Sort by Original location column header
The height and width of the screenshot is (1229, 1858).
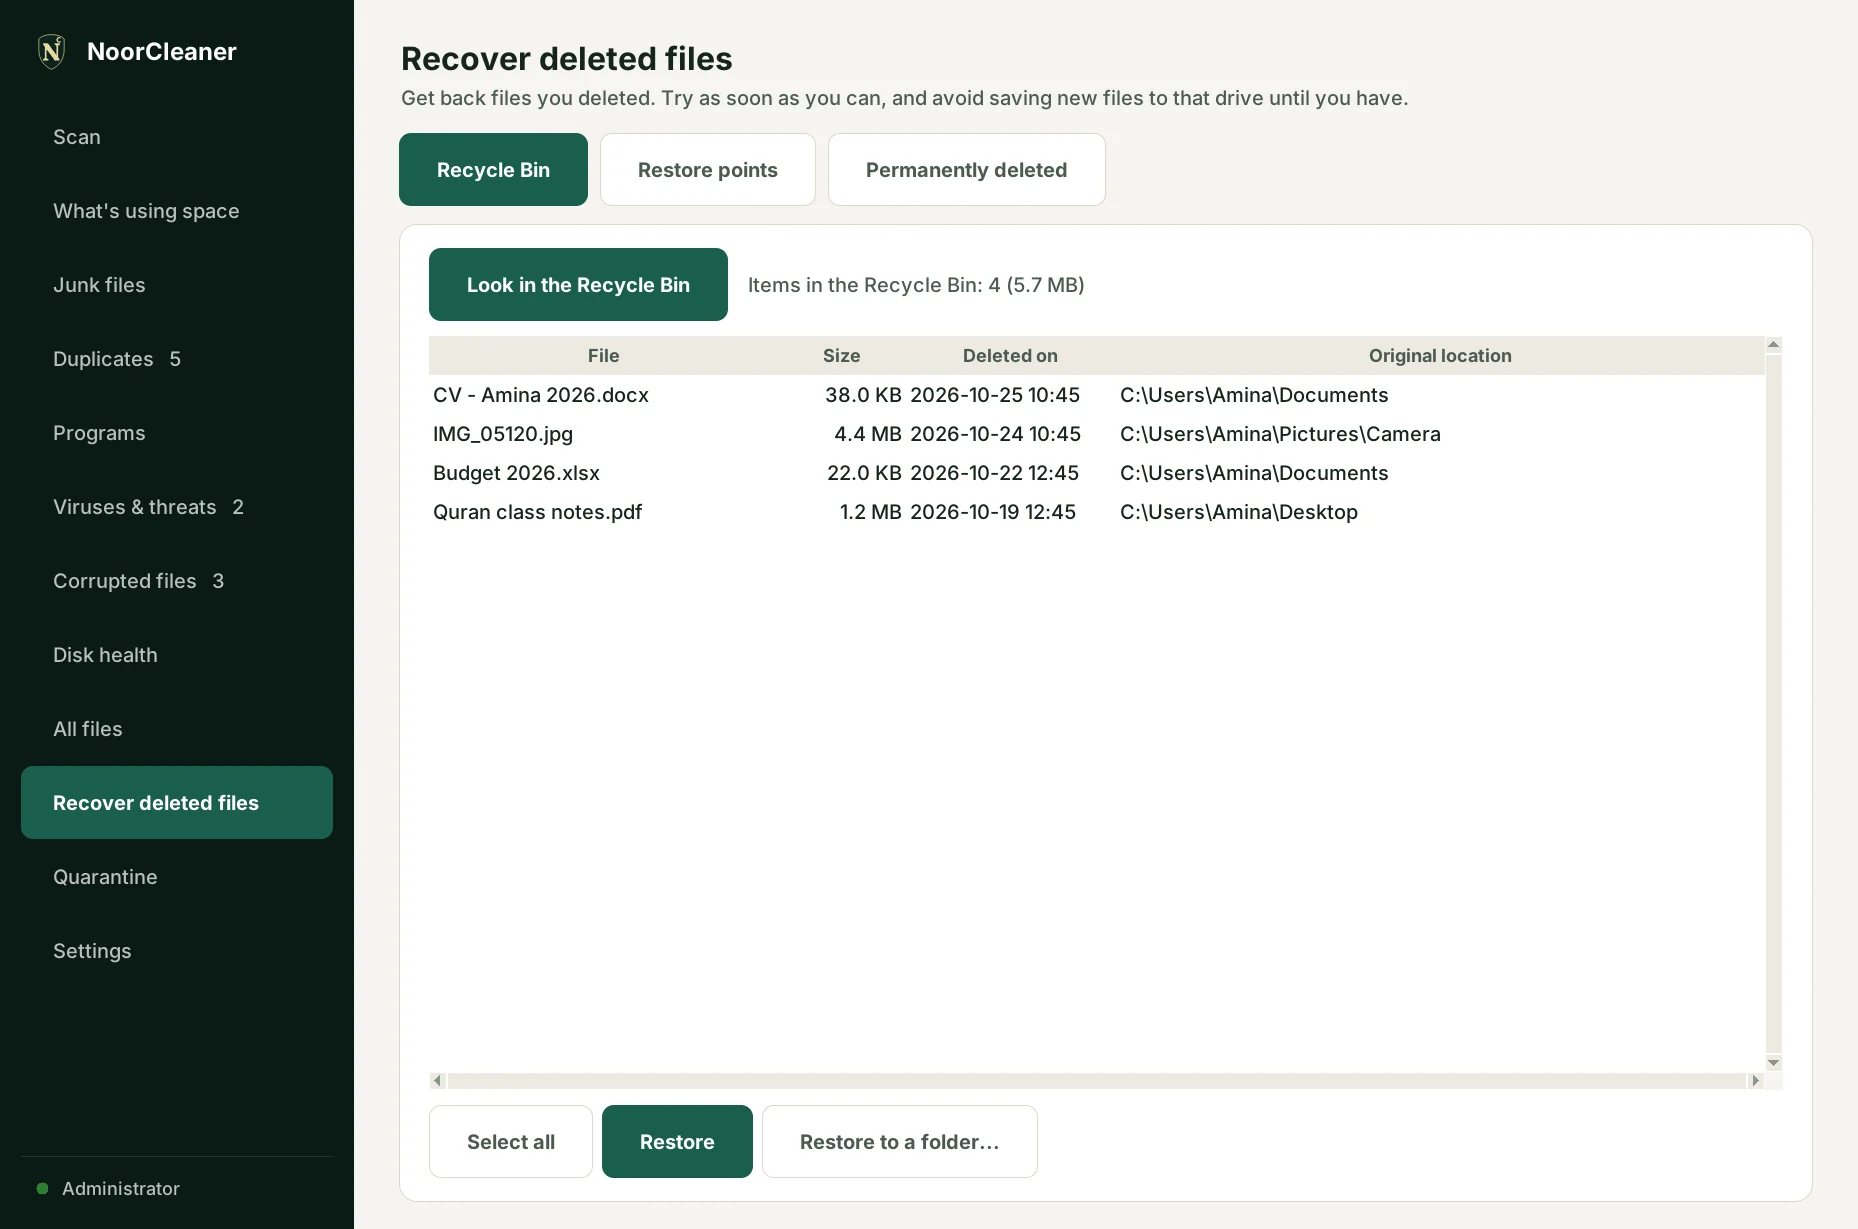coord(1440,356)
